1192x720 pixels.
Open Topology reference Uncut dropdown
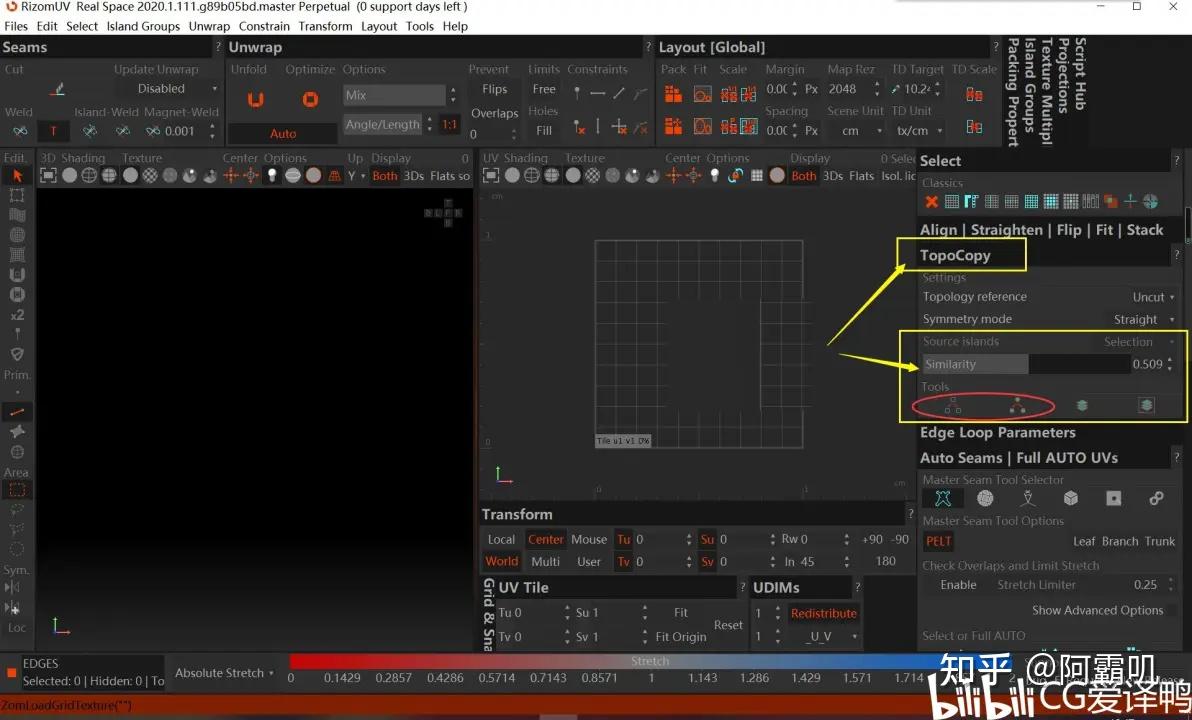(x=1153, y=297)
